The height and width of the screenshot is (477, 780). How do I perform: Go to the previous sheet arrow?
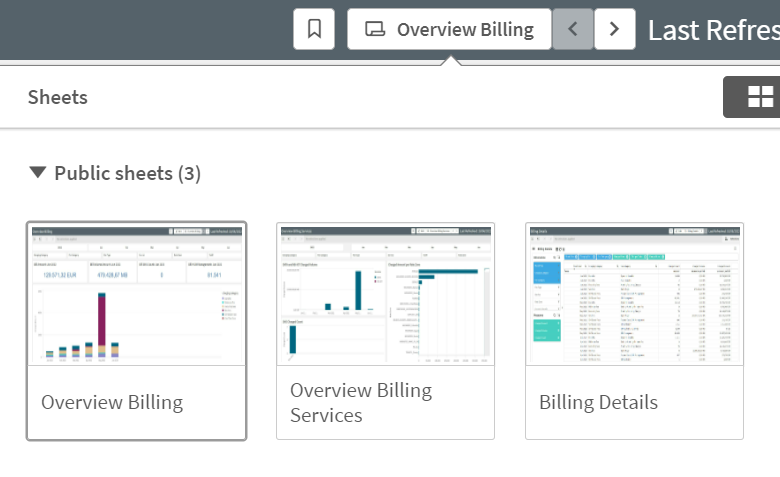[573, 29]
